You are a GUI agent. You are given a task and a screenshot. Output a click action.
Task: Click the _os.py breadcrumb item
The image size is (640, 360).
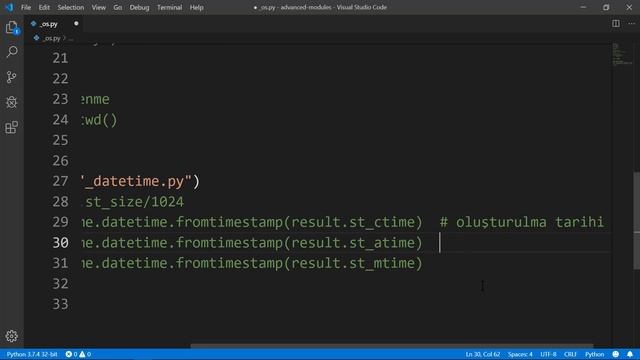pos(52,38)
